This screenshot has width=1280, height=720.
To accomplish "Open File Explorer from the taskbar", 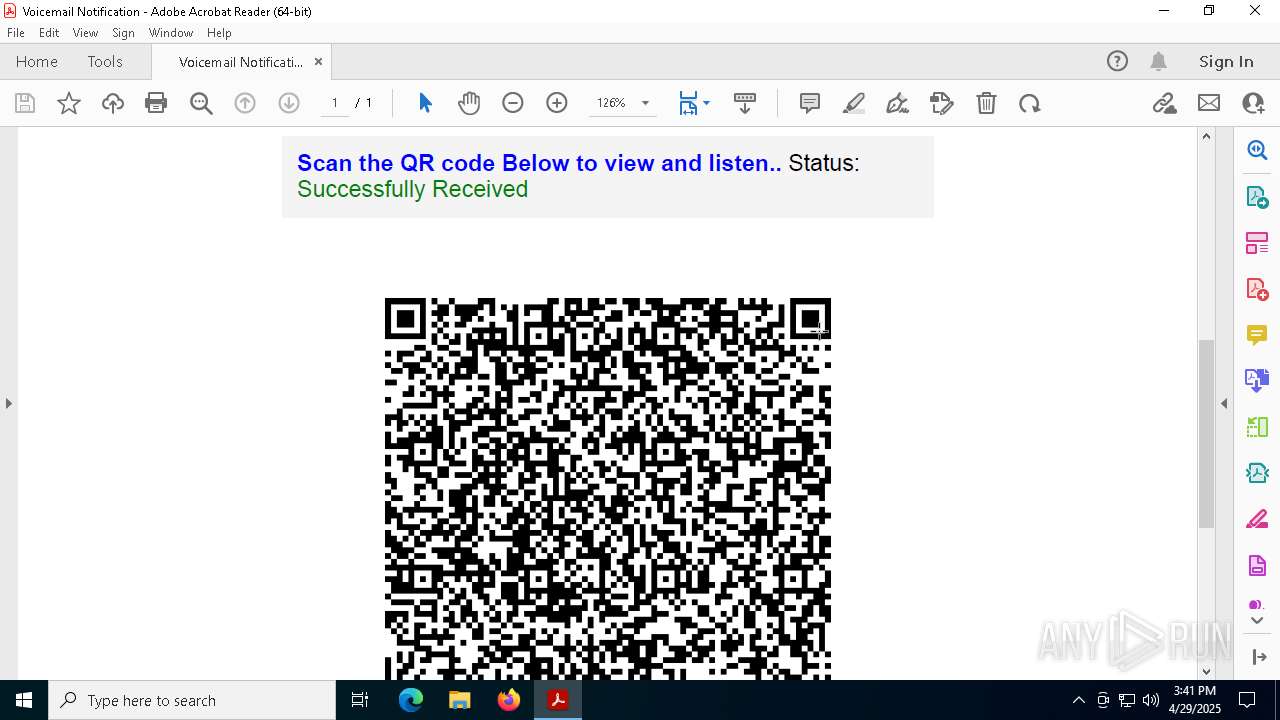I will (x=460, y=700).
